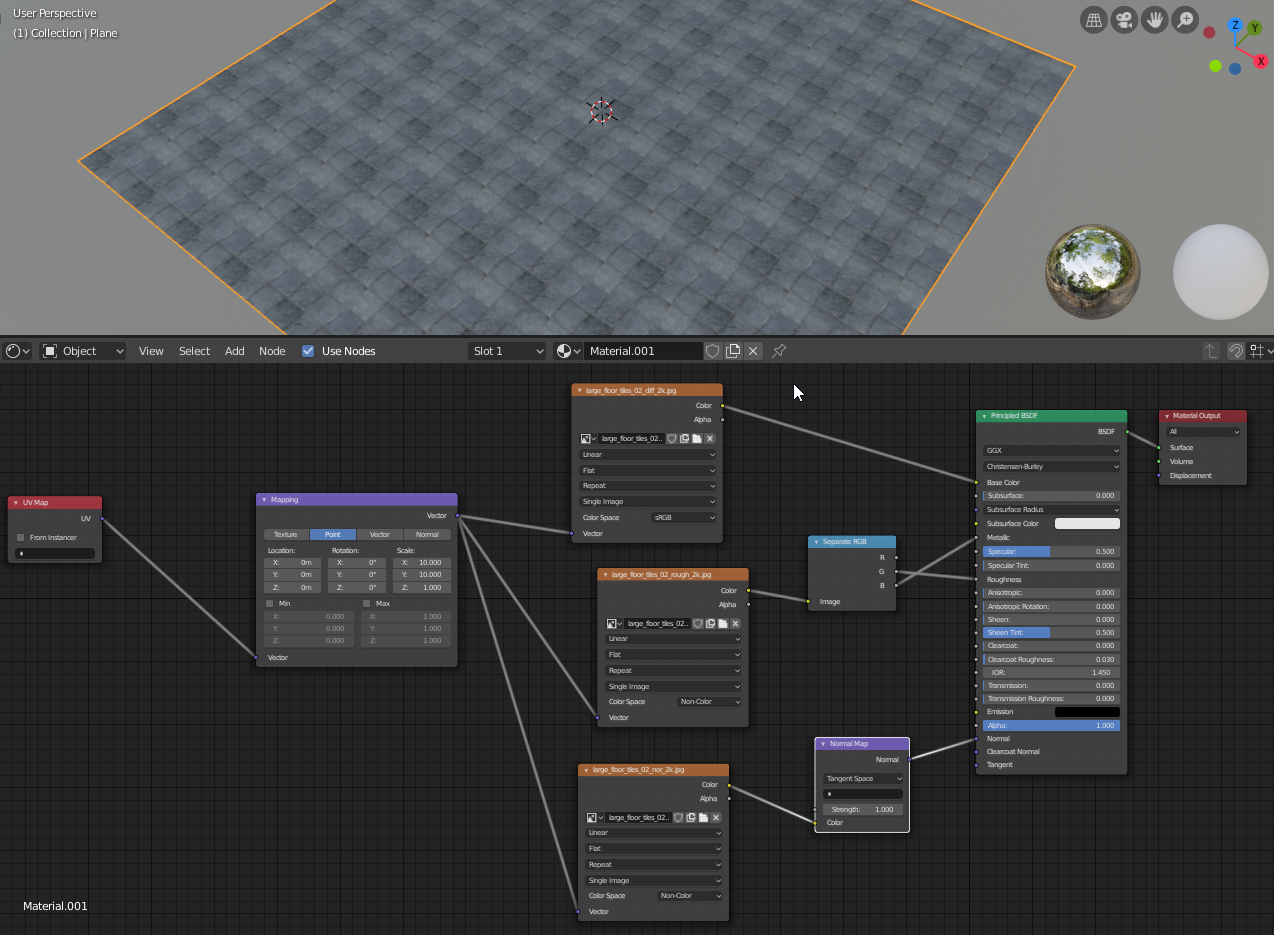Click the Zoom magnifier icon in viewport gizmos
Screen dimensions: 1274x935
(1185, 20)
